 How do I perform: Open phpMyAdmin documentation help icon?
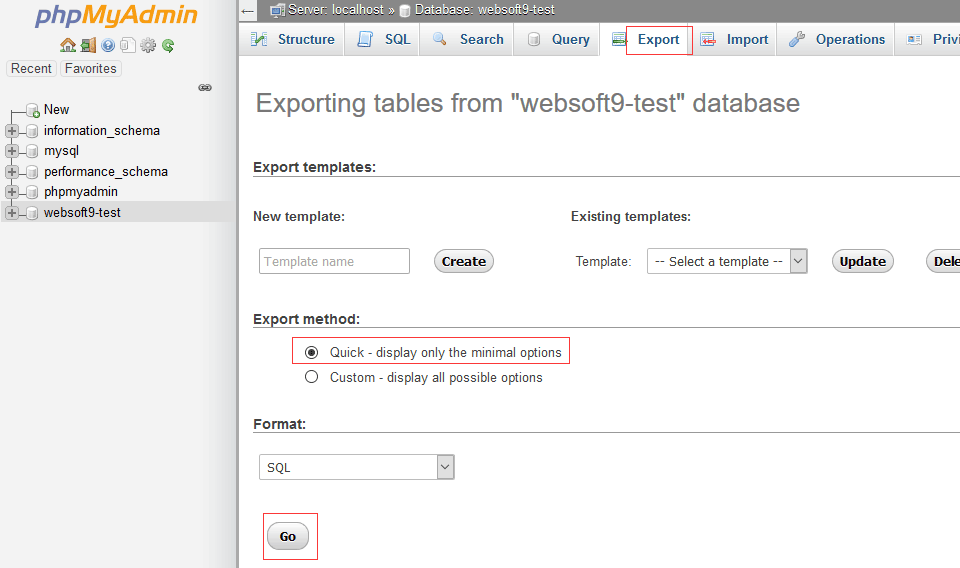tap(108, 45)
